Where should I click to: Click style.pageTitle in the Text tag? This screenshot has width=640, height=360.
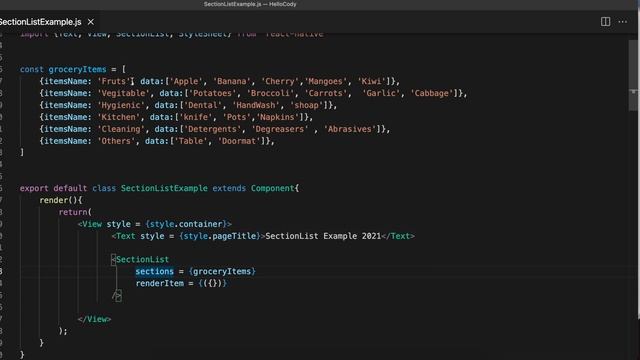point(220,236)
